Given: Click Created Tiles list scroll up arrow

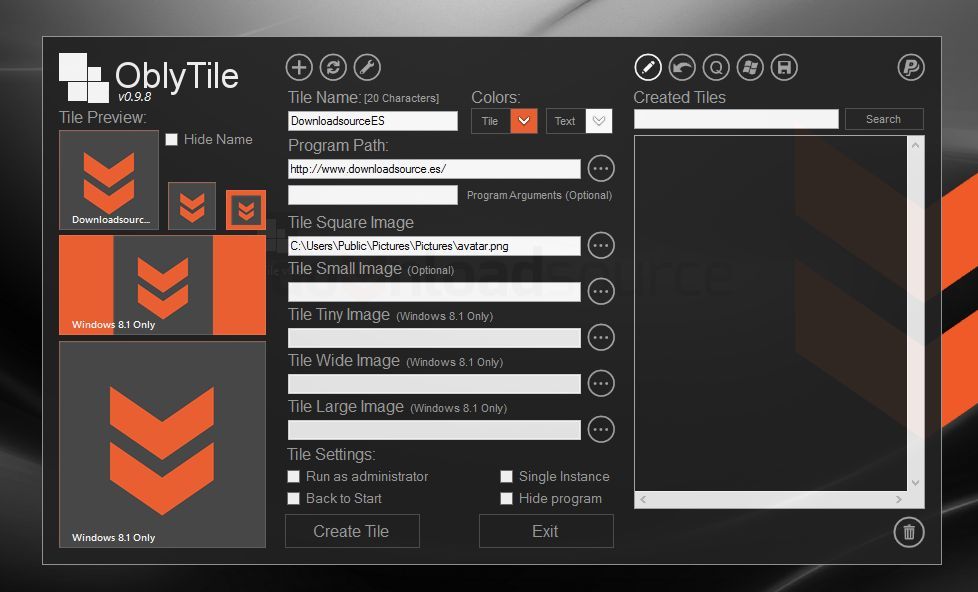Looking at the screenshot, I should click(916, 145).
